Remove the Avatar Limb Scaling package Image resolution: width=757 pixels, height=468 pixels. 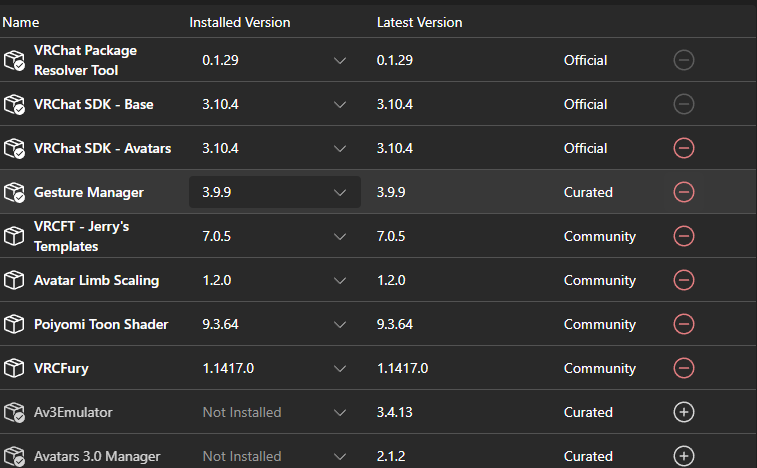(684, 280)
